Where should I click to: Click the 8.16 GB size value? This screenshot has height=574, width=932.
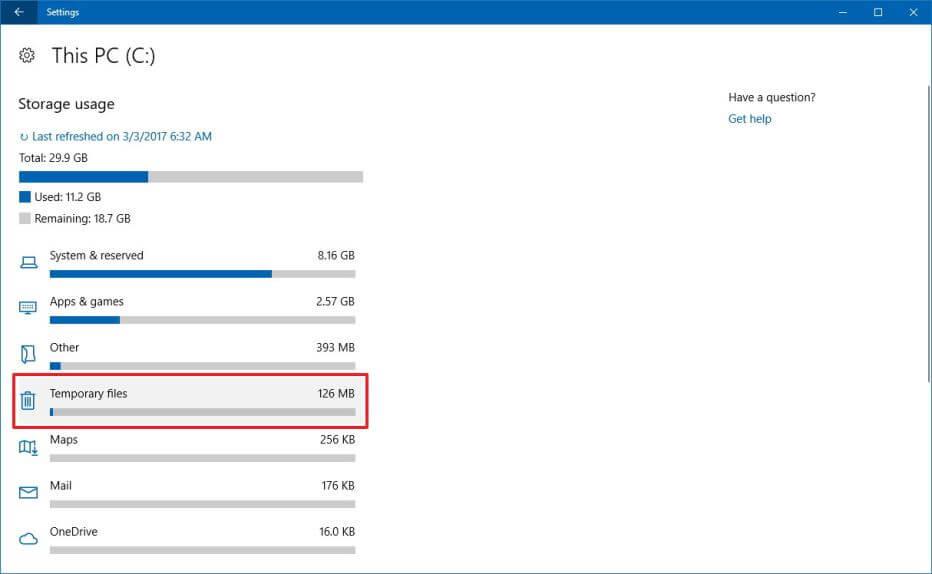(336, 256)
